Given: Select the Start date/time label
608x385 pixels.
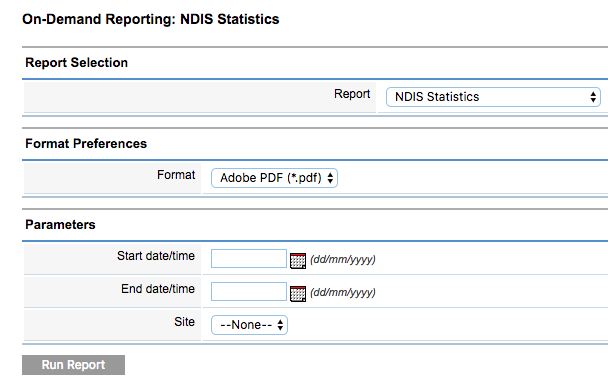Looking at the screenshot, I should [156, 256].
